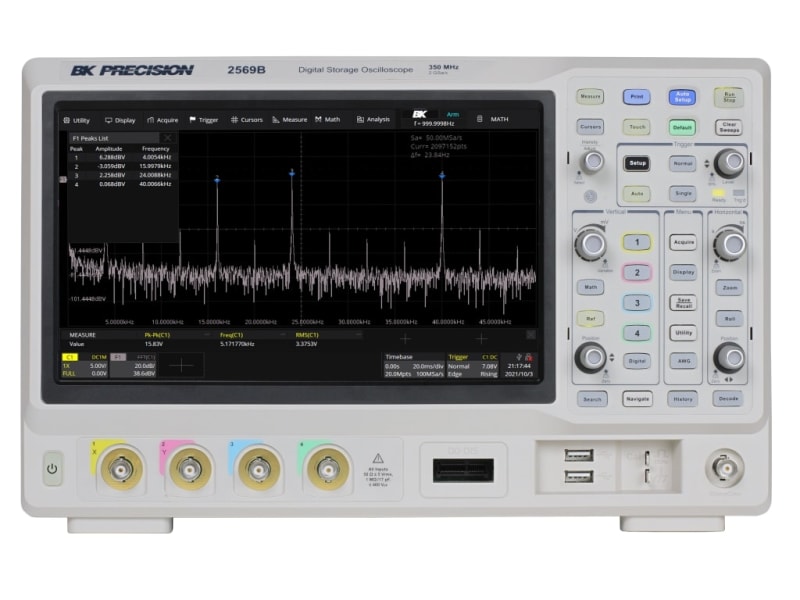Open the C1 channel descriptor box
Screen dimensions: 800x600
click(x=85, y=365)
